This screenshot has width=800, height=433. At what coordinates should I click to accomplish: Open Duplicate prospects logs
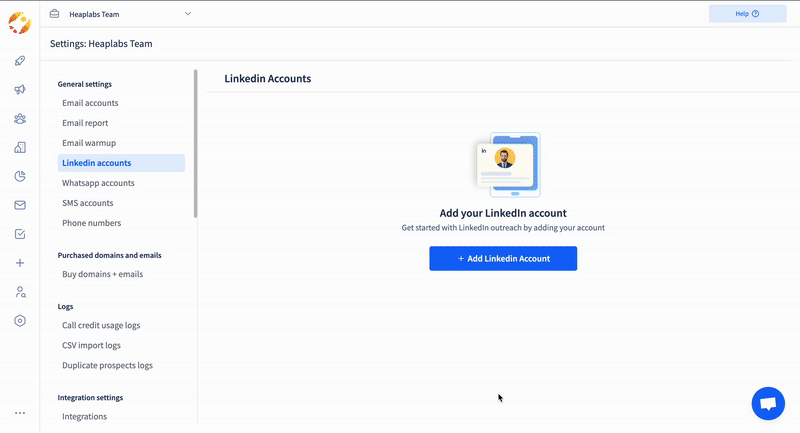(108, 365)
